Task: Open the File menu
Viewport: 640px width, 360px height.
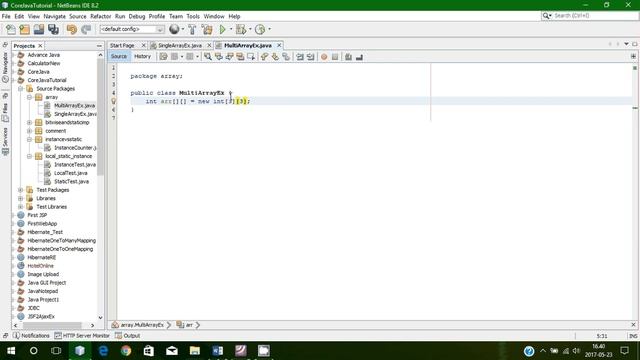Action: tap(6, 16)
